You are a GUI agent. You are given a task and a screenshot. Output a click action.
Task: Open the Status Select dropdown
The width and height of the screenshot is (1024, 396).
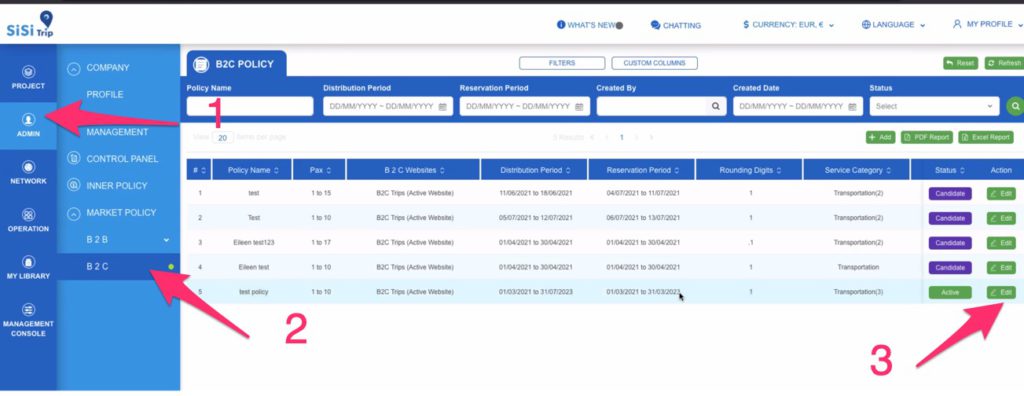934,107
